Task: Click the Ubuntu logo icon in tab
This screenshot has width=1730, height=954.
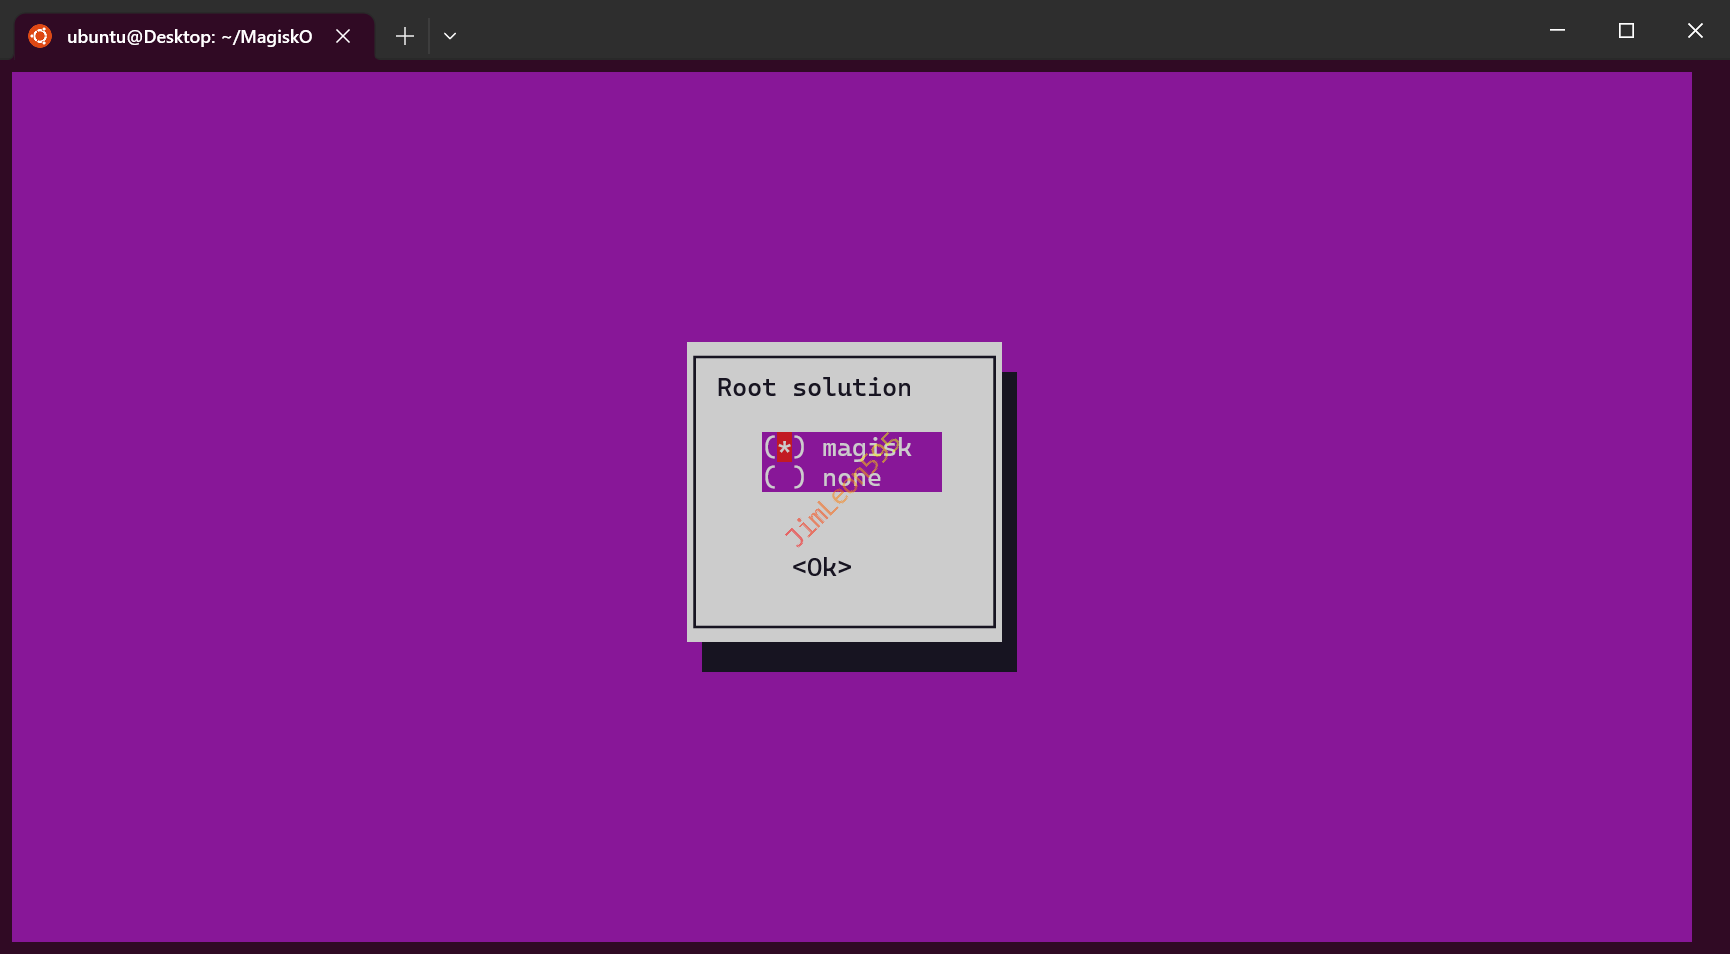Action: click(40, 36)
